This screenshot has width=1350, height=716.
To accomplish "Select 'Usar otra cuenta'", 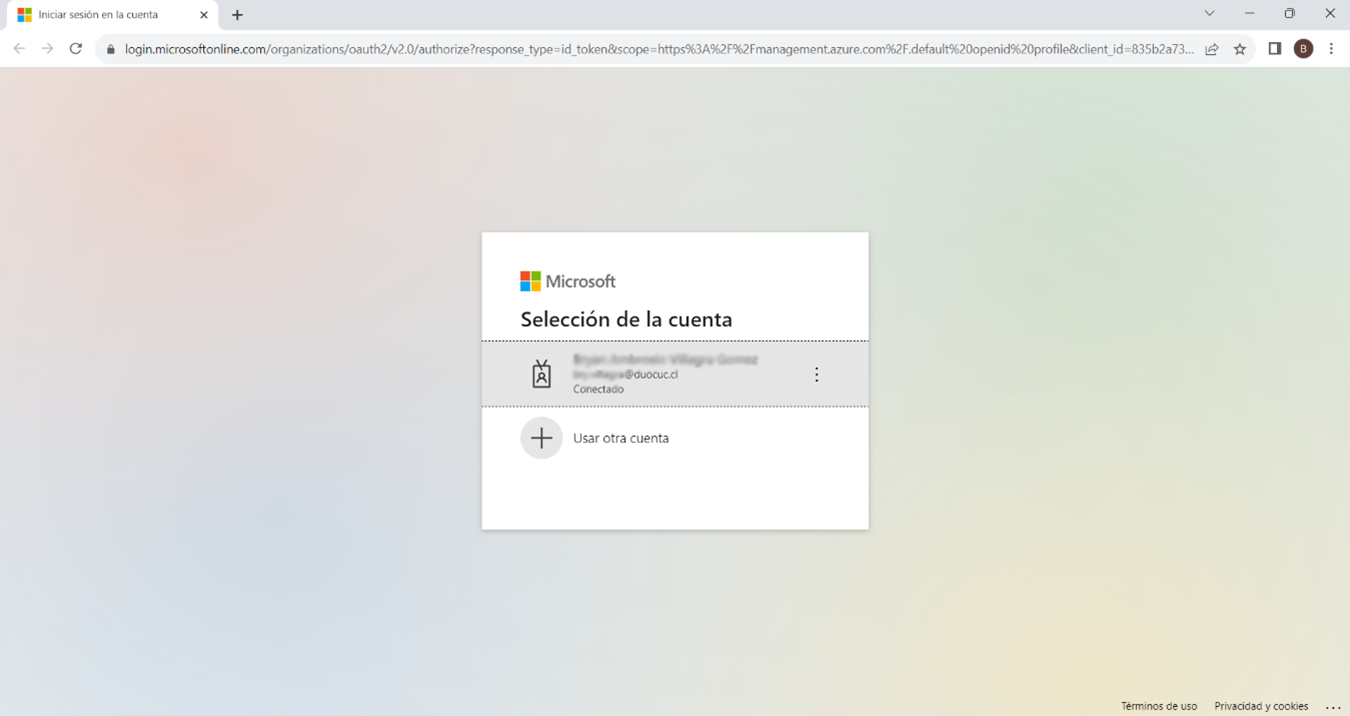I will (621, 438).
